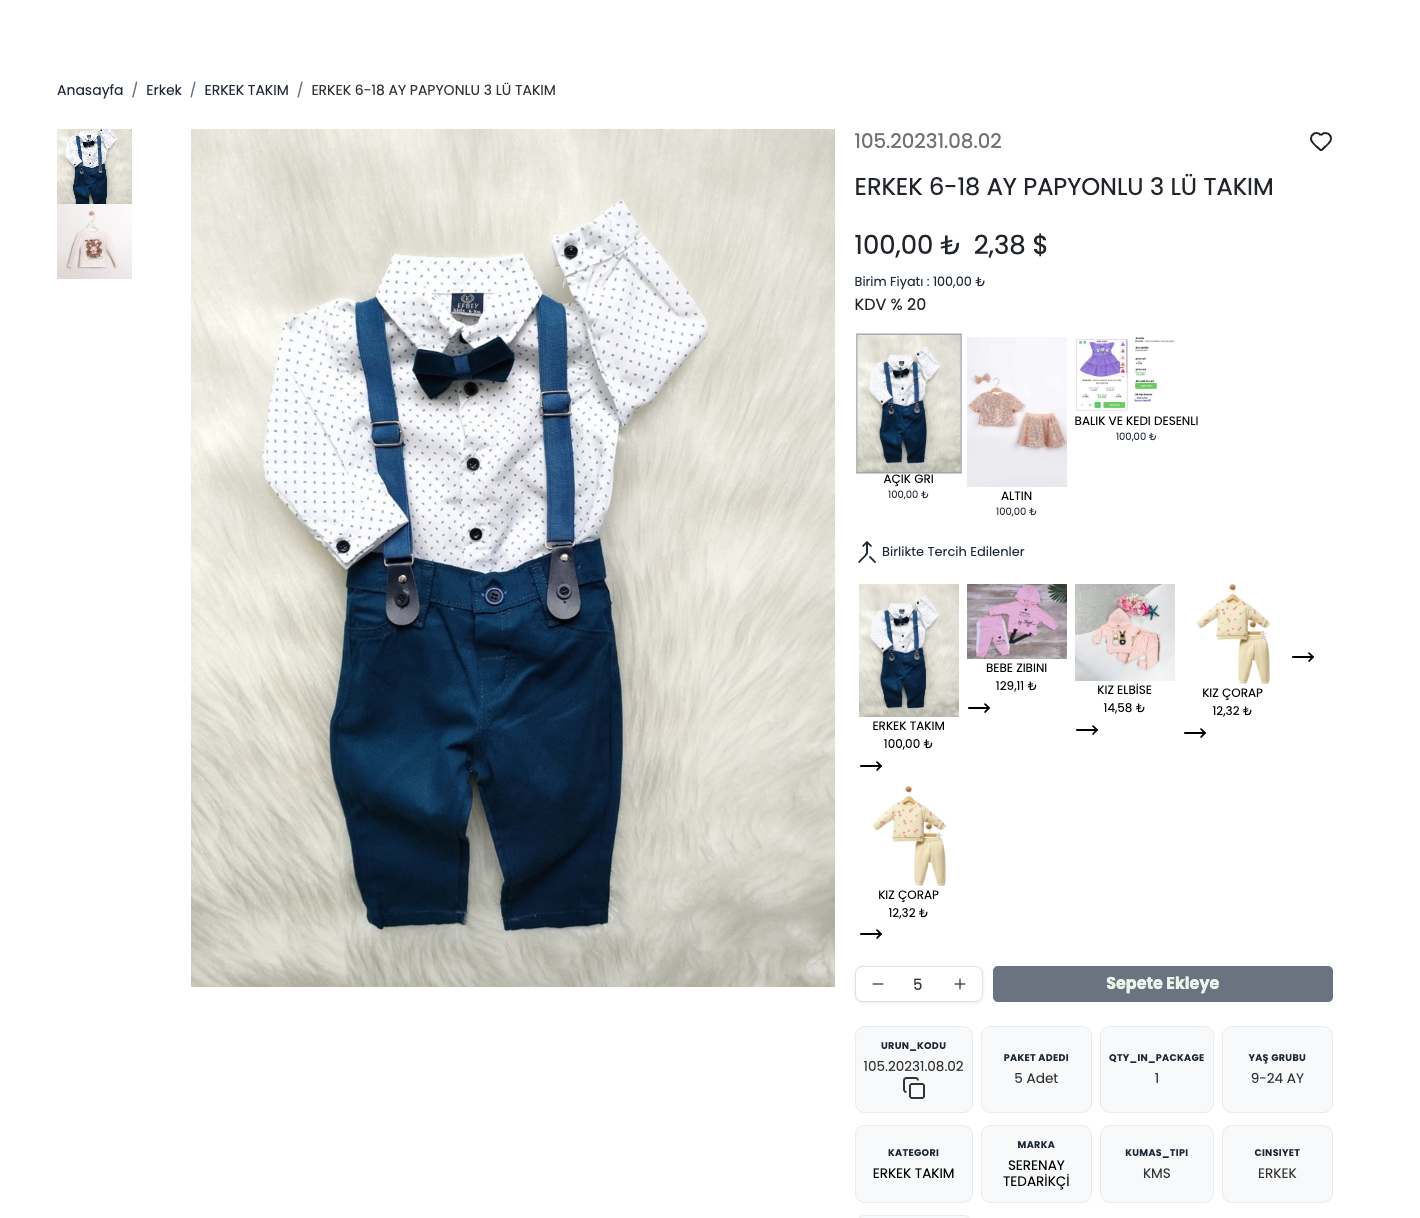Show the second product gallery thumbnail
Screen dimensions: 1420x1218
point(94,242)
